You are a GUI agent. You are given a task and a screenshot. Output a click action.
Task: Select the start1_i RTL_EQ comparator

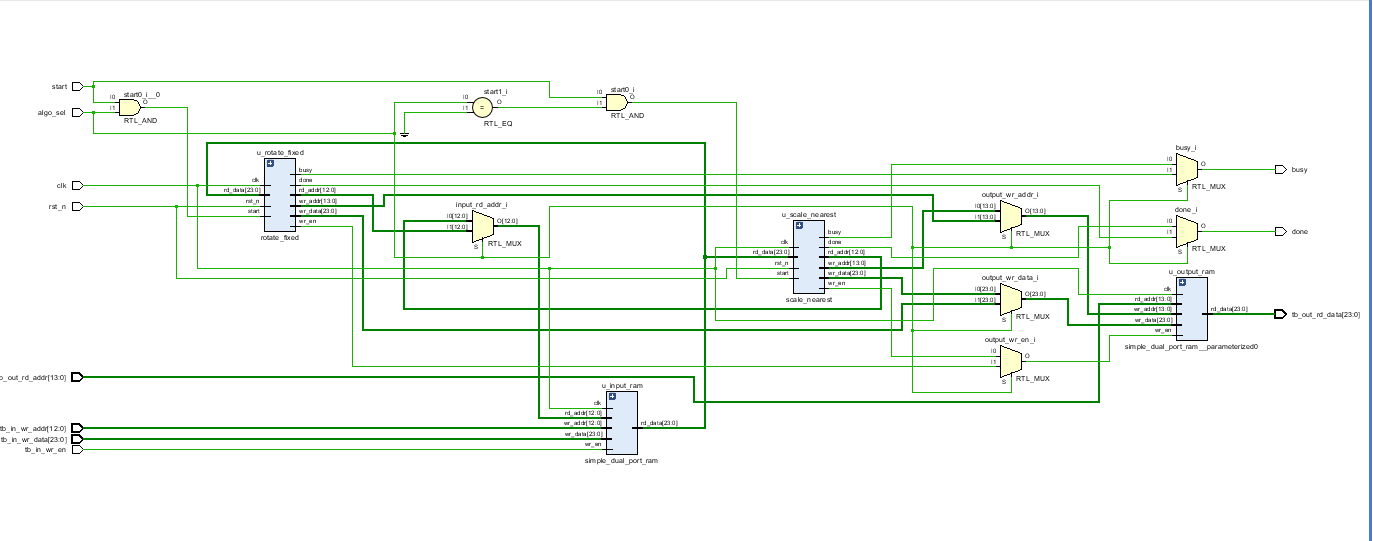point(482,107)
